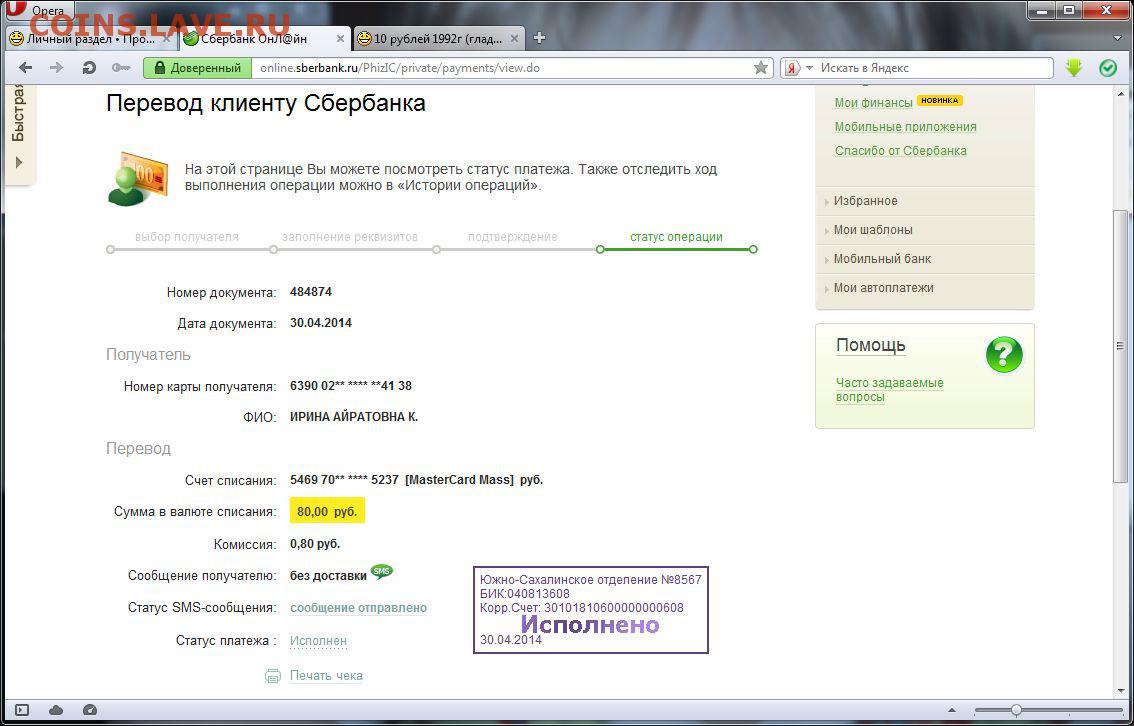
Task: Click the money transfer illustration icon
Action: (x=137, y=178)
